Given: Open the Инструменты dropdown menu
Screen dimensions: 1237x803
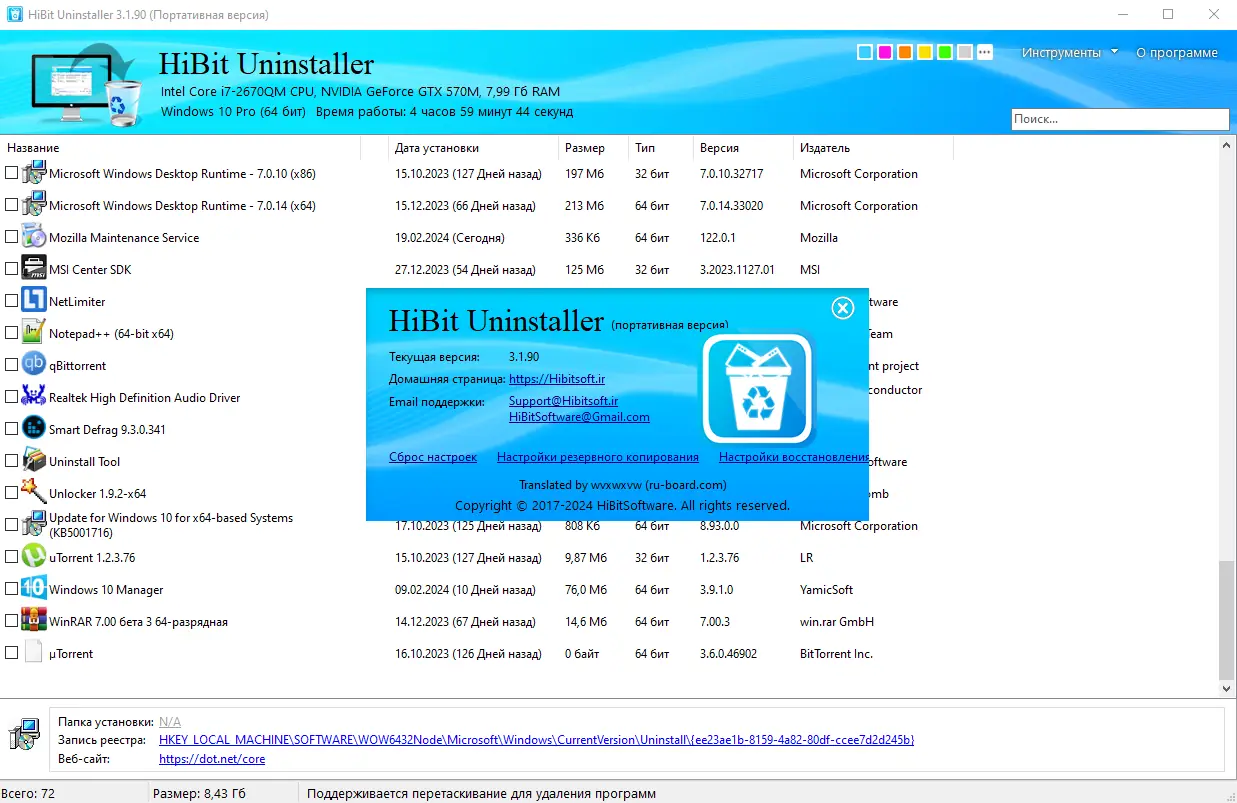Looking at the screenshot, I should tap(1069, 52).
